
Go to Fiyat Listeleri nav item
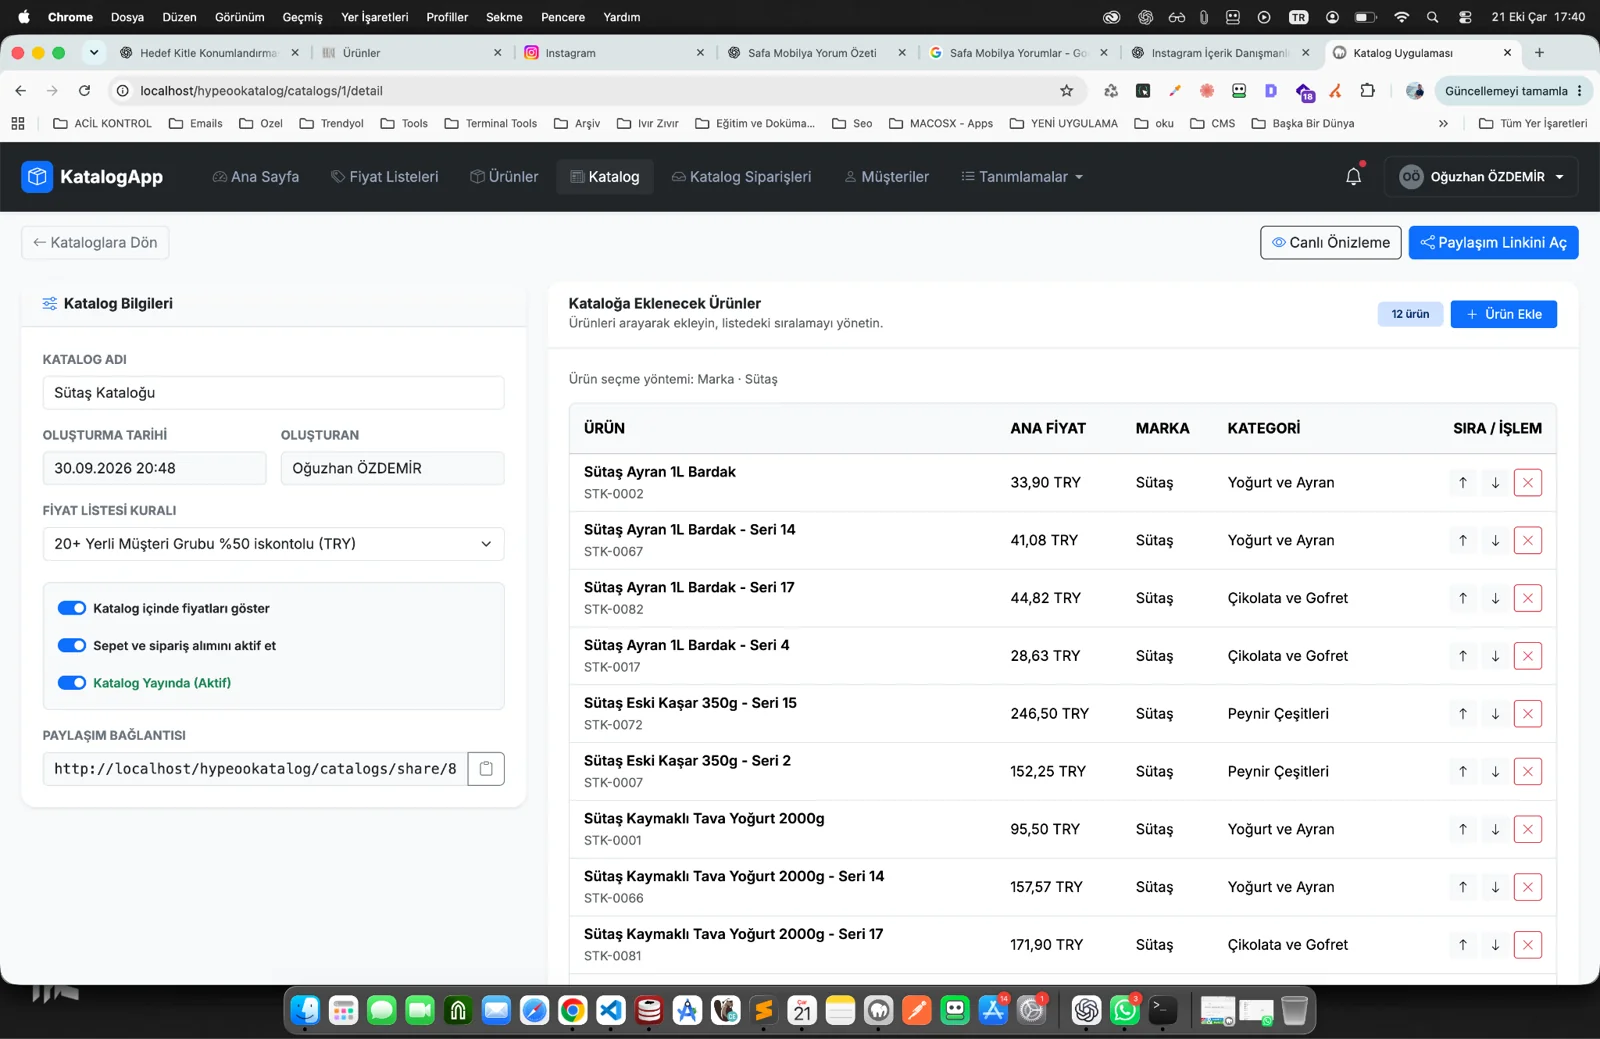coord(385,177)
